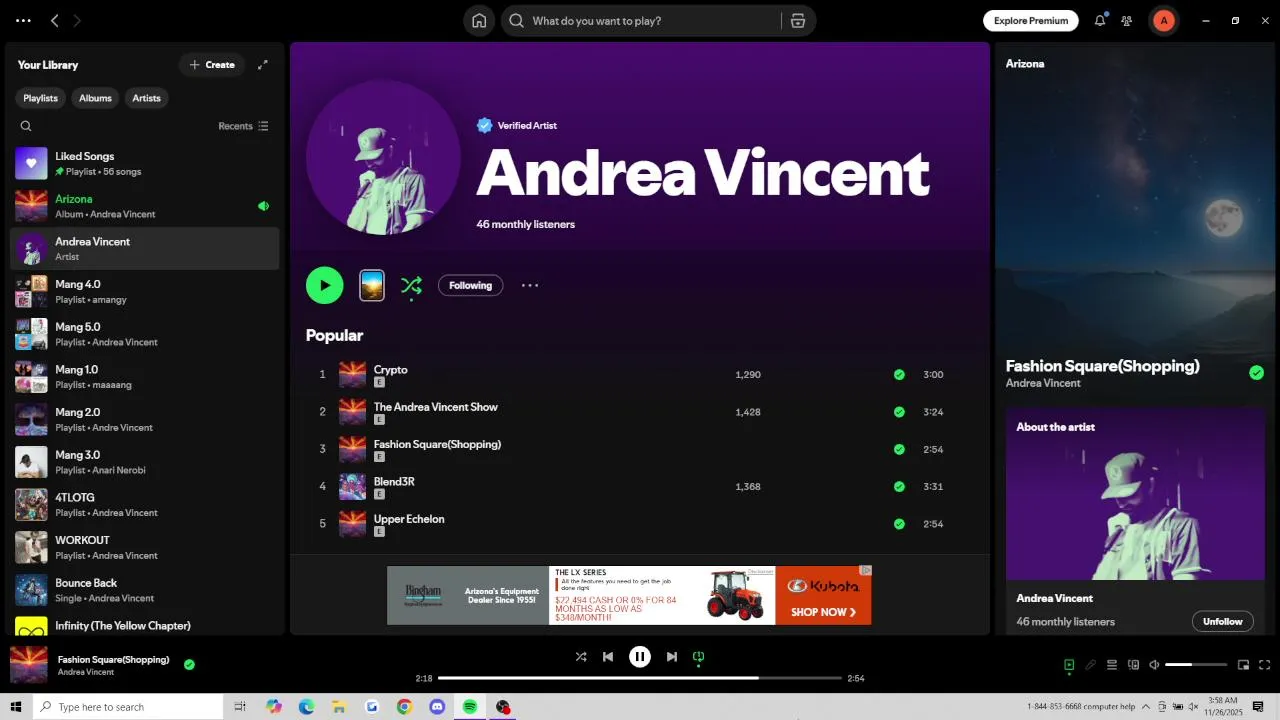The height and width of the screenshot is (720, 1280).
Task: Open About the artist card image
Action: tap(1135, 494)
